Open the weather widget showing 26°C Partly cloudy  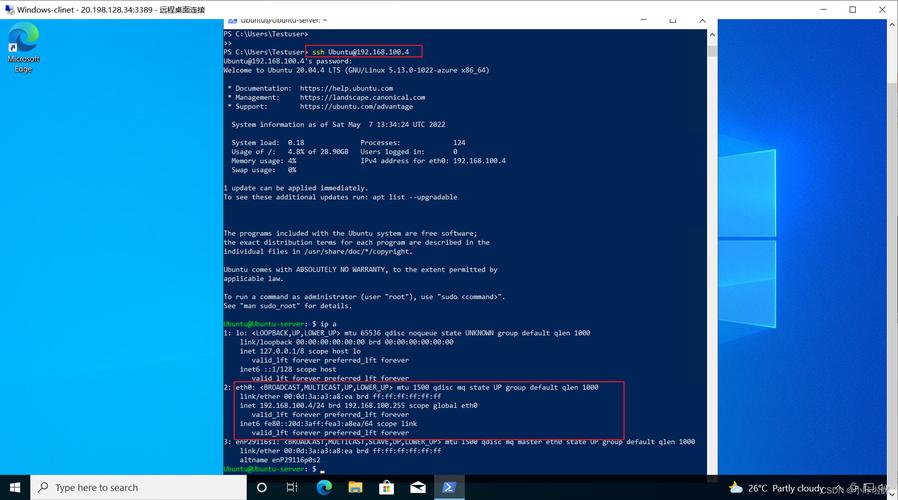[x=775, y=488]
